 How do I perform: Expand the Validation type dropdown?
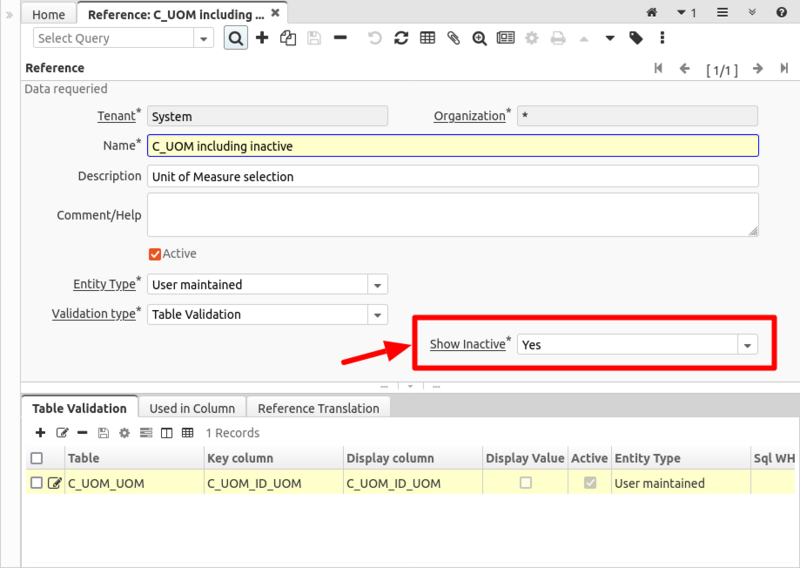(x=377, y=315)
